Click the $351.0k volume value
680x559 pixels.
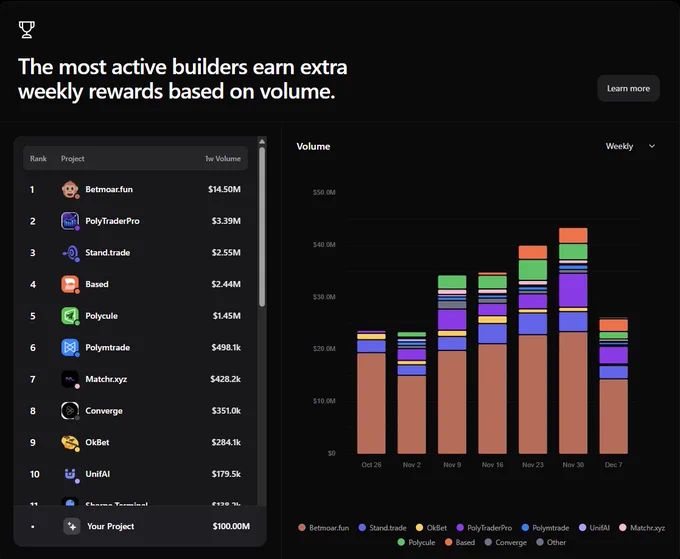pyautogui.click(x=226, y=411)
